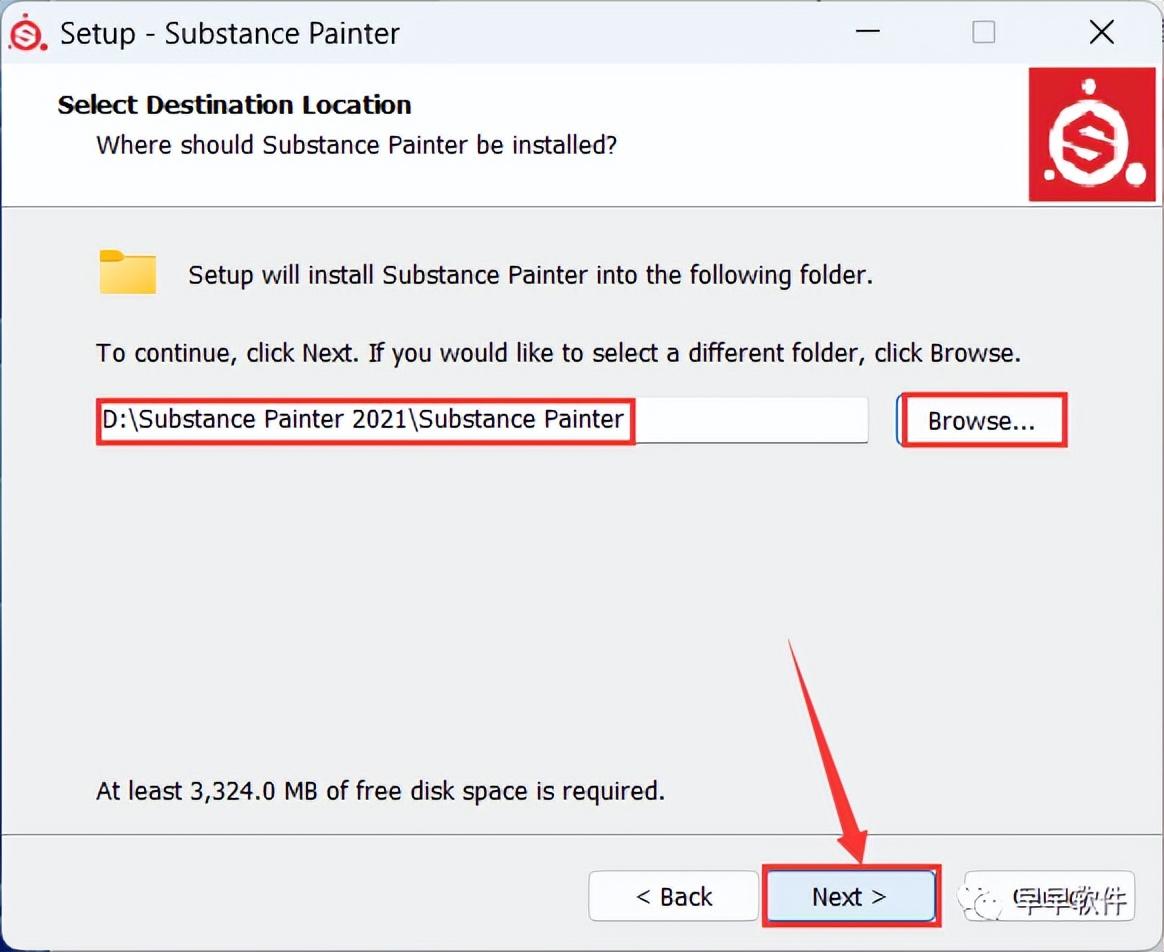Screen dimensions: 1164x952
Task: Click the "Select Destination Location" heading
Action: tap(235, 105)
